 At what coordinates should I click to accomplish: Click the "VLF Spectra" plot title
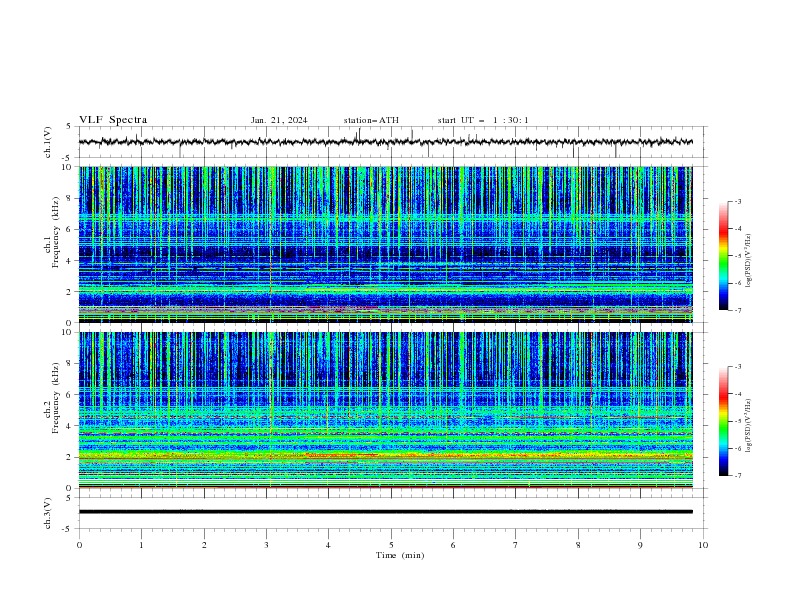pyautogui.click(x=113, y=120)
